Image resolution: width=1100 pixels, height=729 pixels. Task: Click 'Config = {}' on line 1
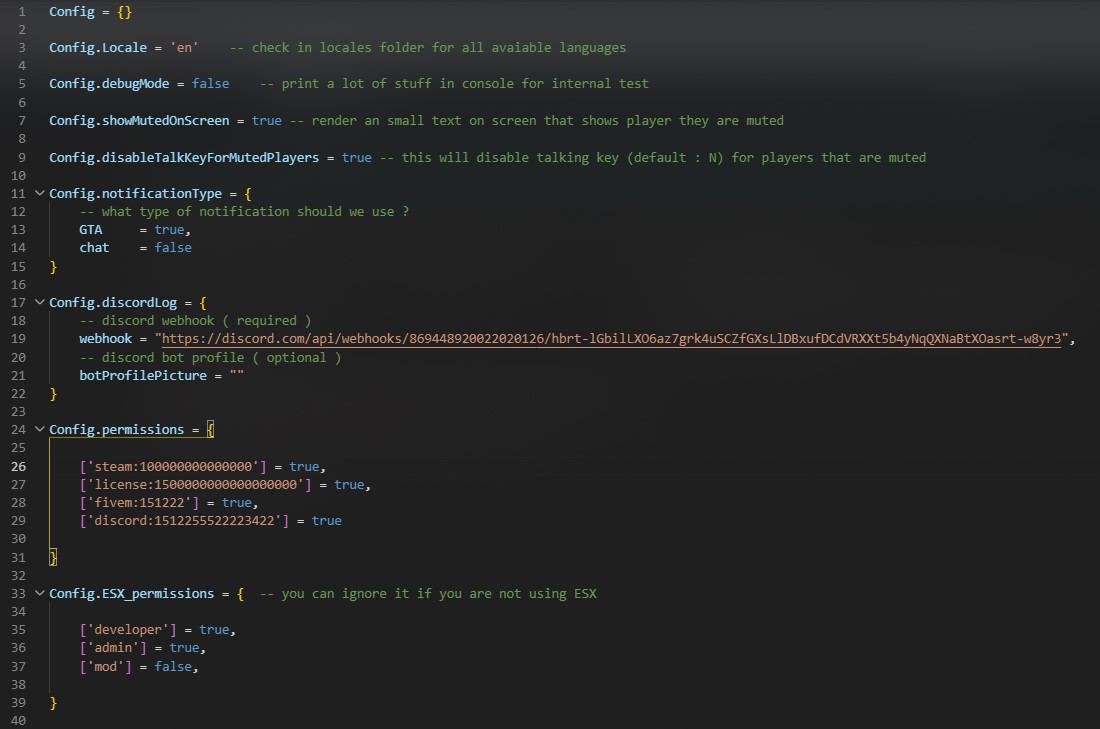click(x=90, y=12)
